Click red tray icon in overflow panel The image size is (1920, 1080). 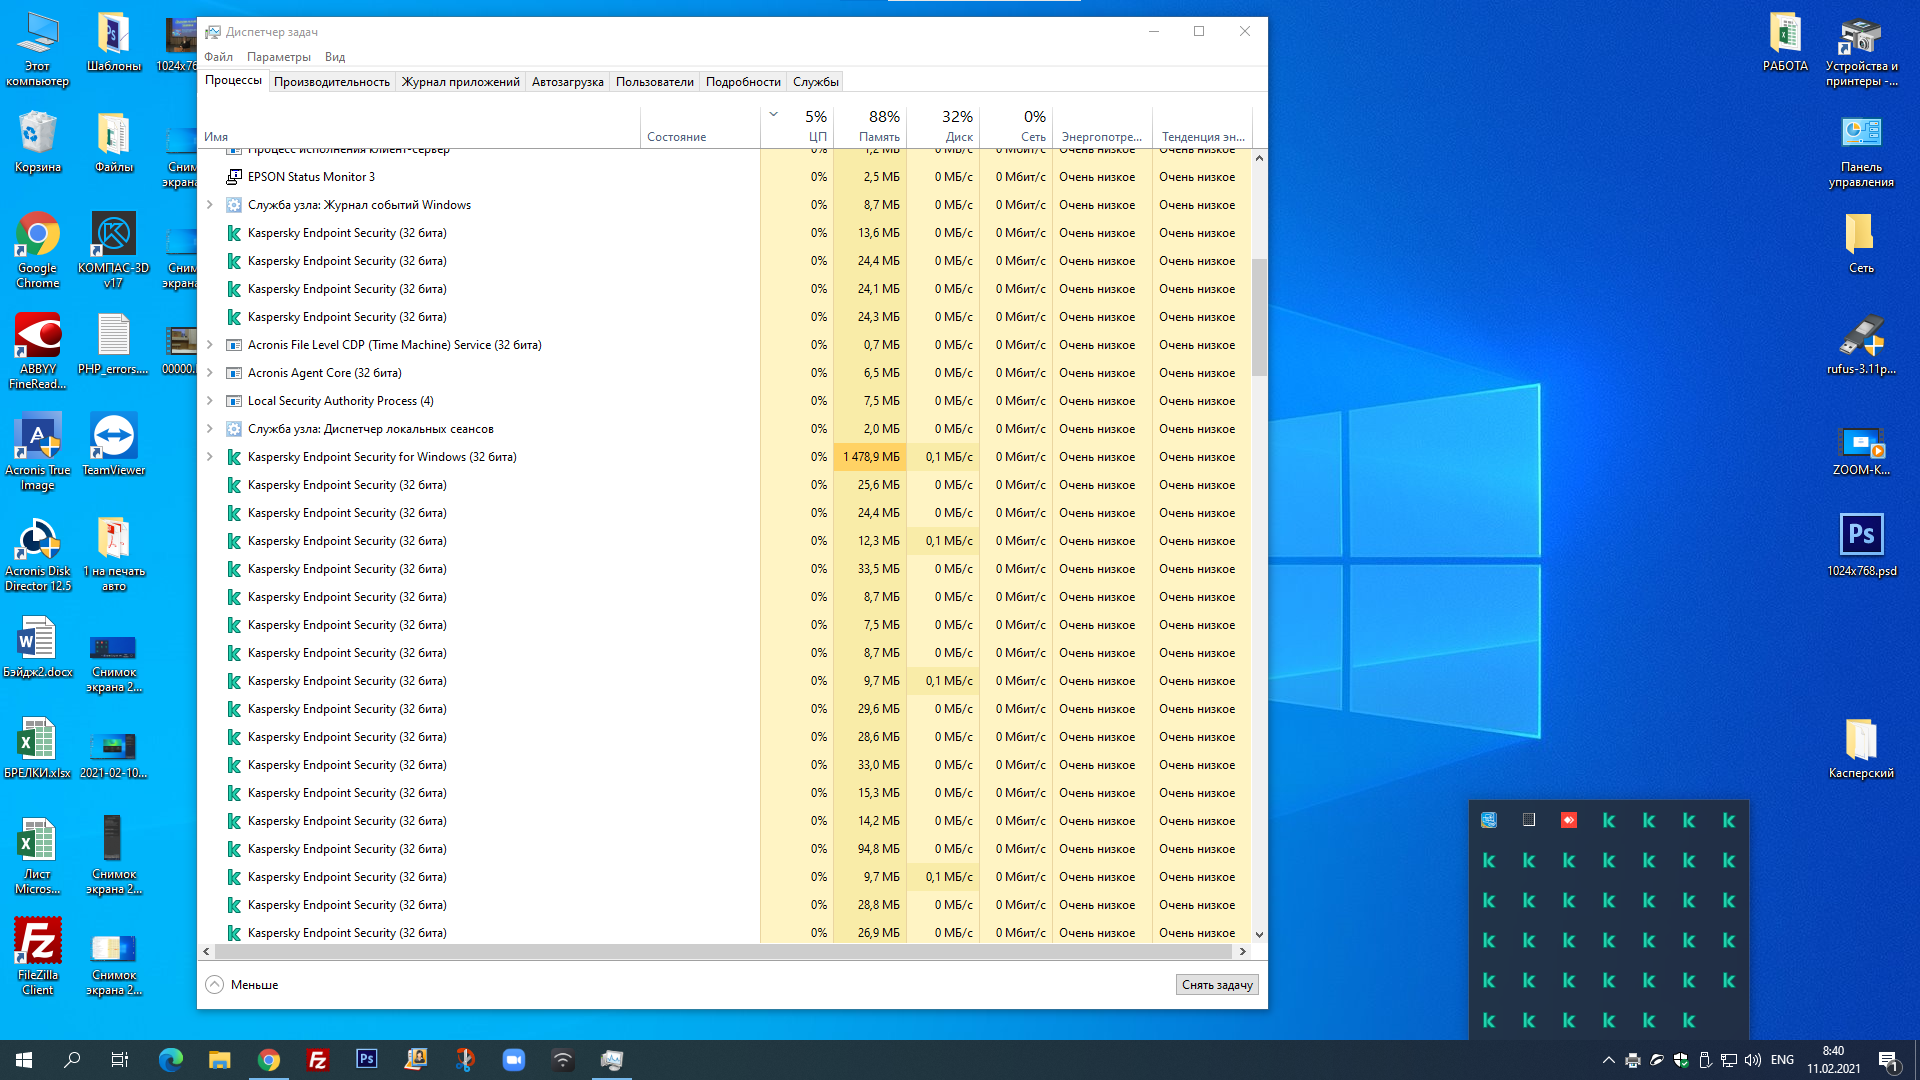1568,820
